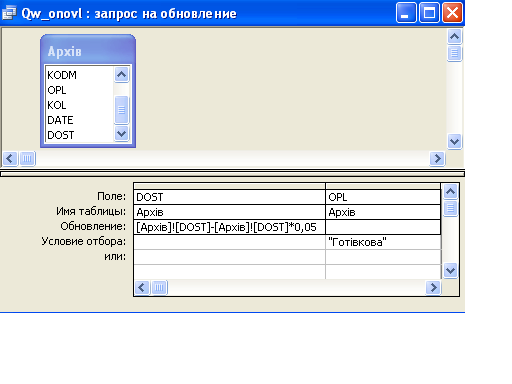Click Архів table name under OPL column
This screenshot has width=512, height=384.
(383, 212)
